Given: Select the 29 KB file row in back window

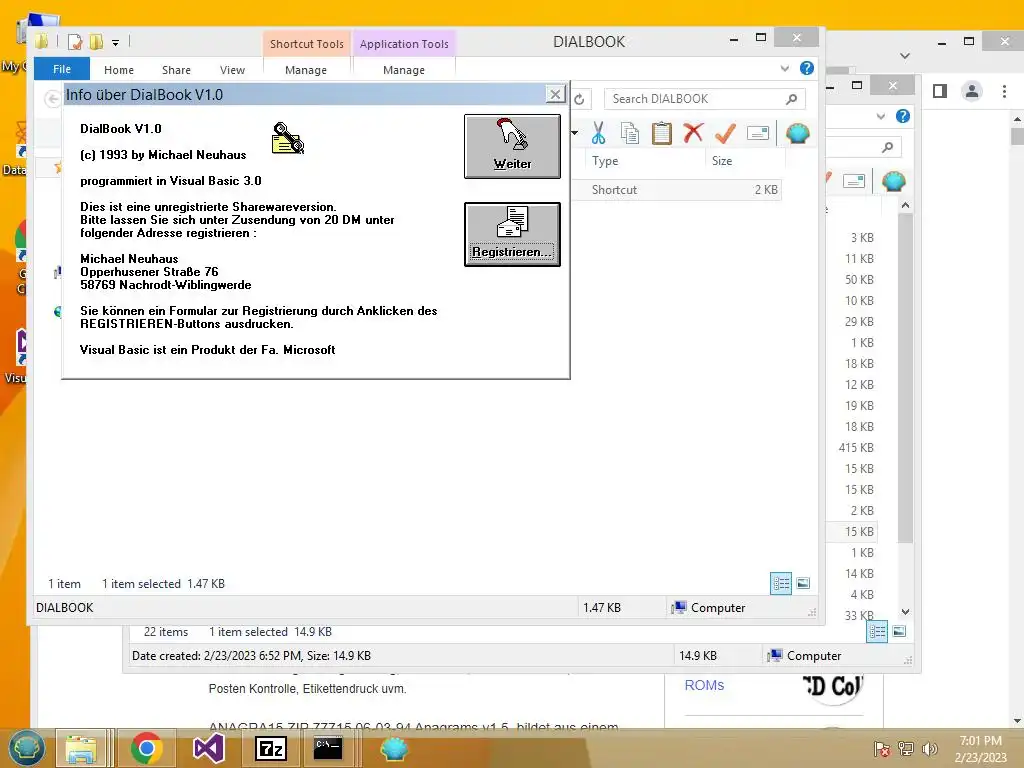Looking at the screenshot, I should click(859, 321).
